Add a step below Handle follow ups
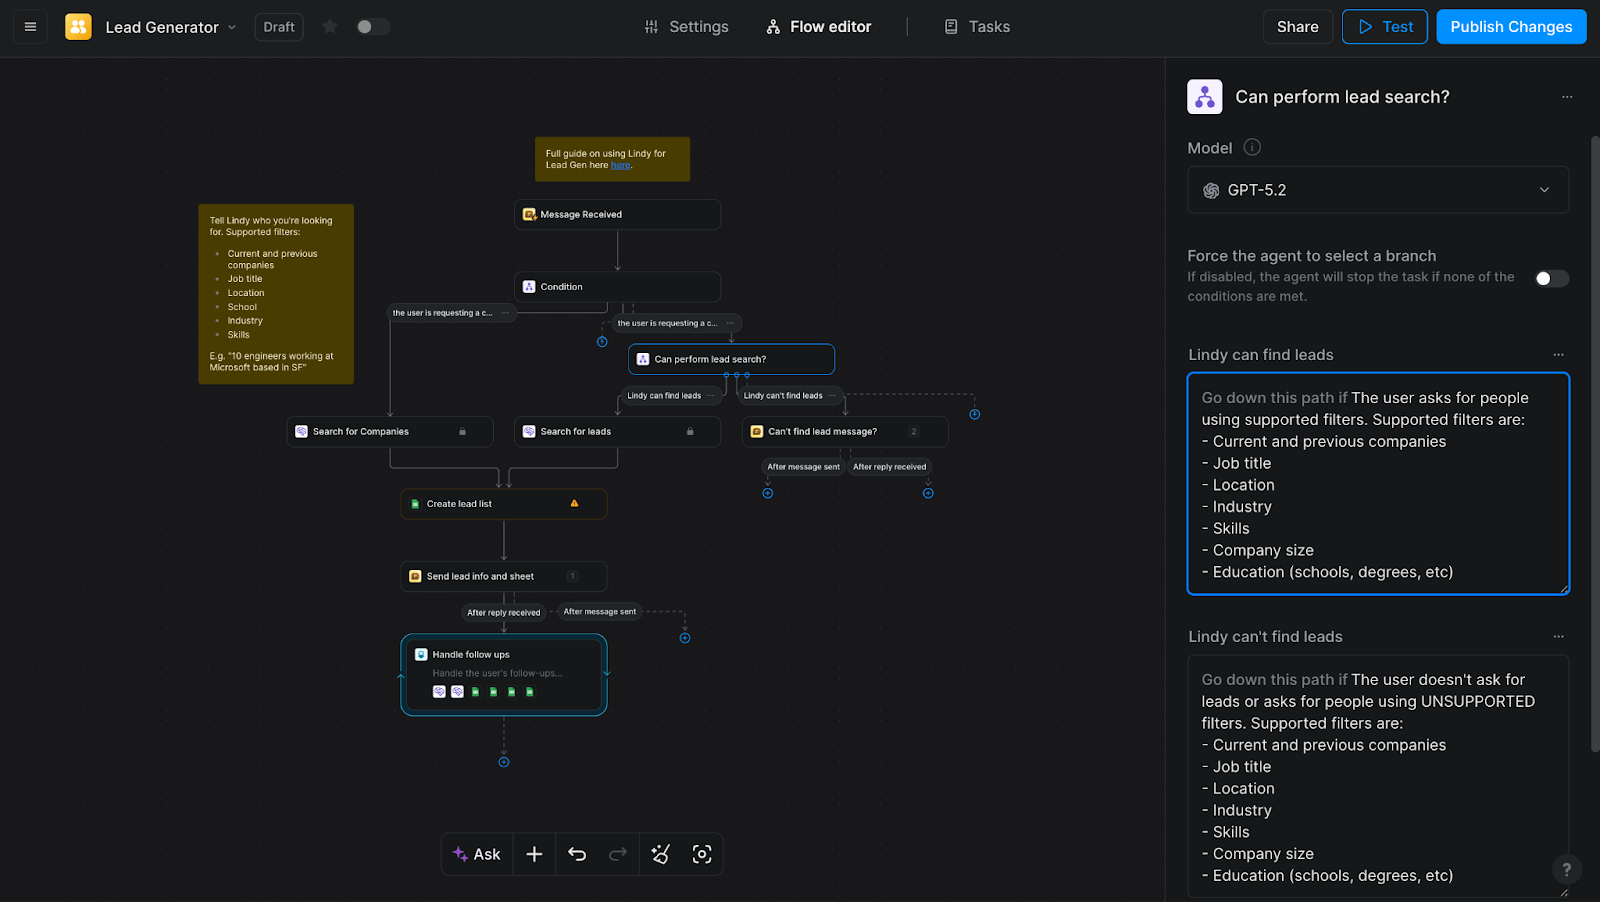1600x902 pixels. click(504, 762)
